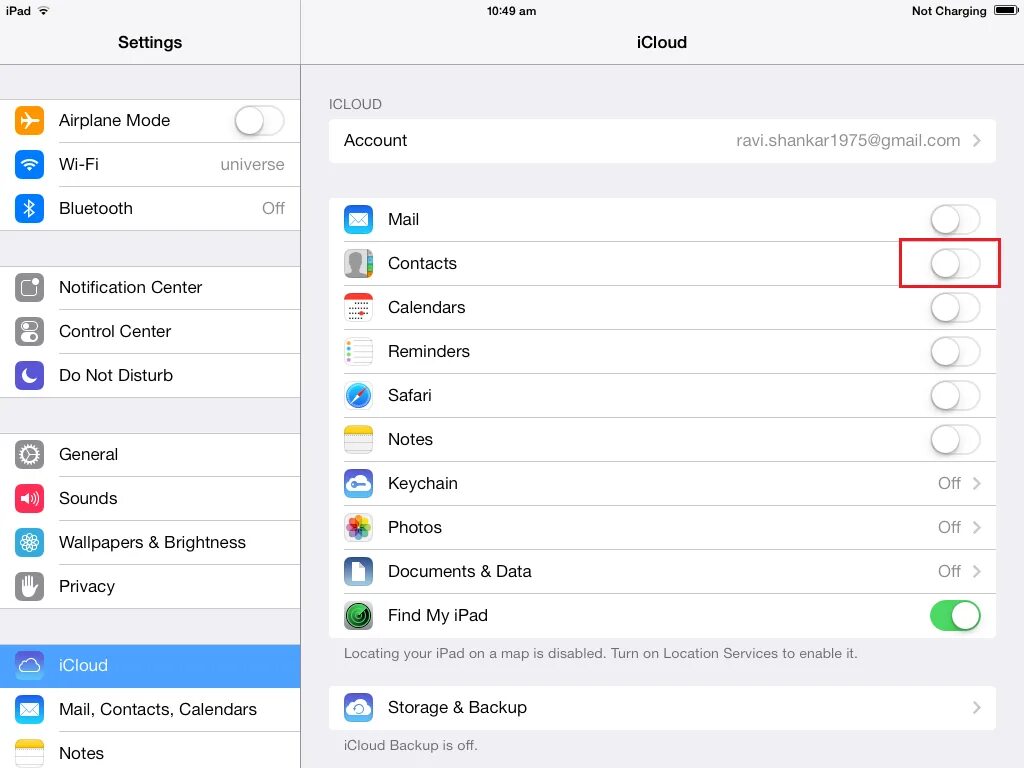The width and height of the screenshot is (1024, 768).
Task: Tap the Documents & Data label
Action: (460, 571)
